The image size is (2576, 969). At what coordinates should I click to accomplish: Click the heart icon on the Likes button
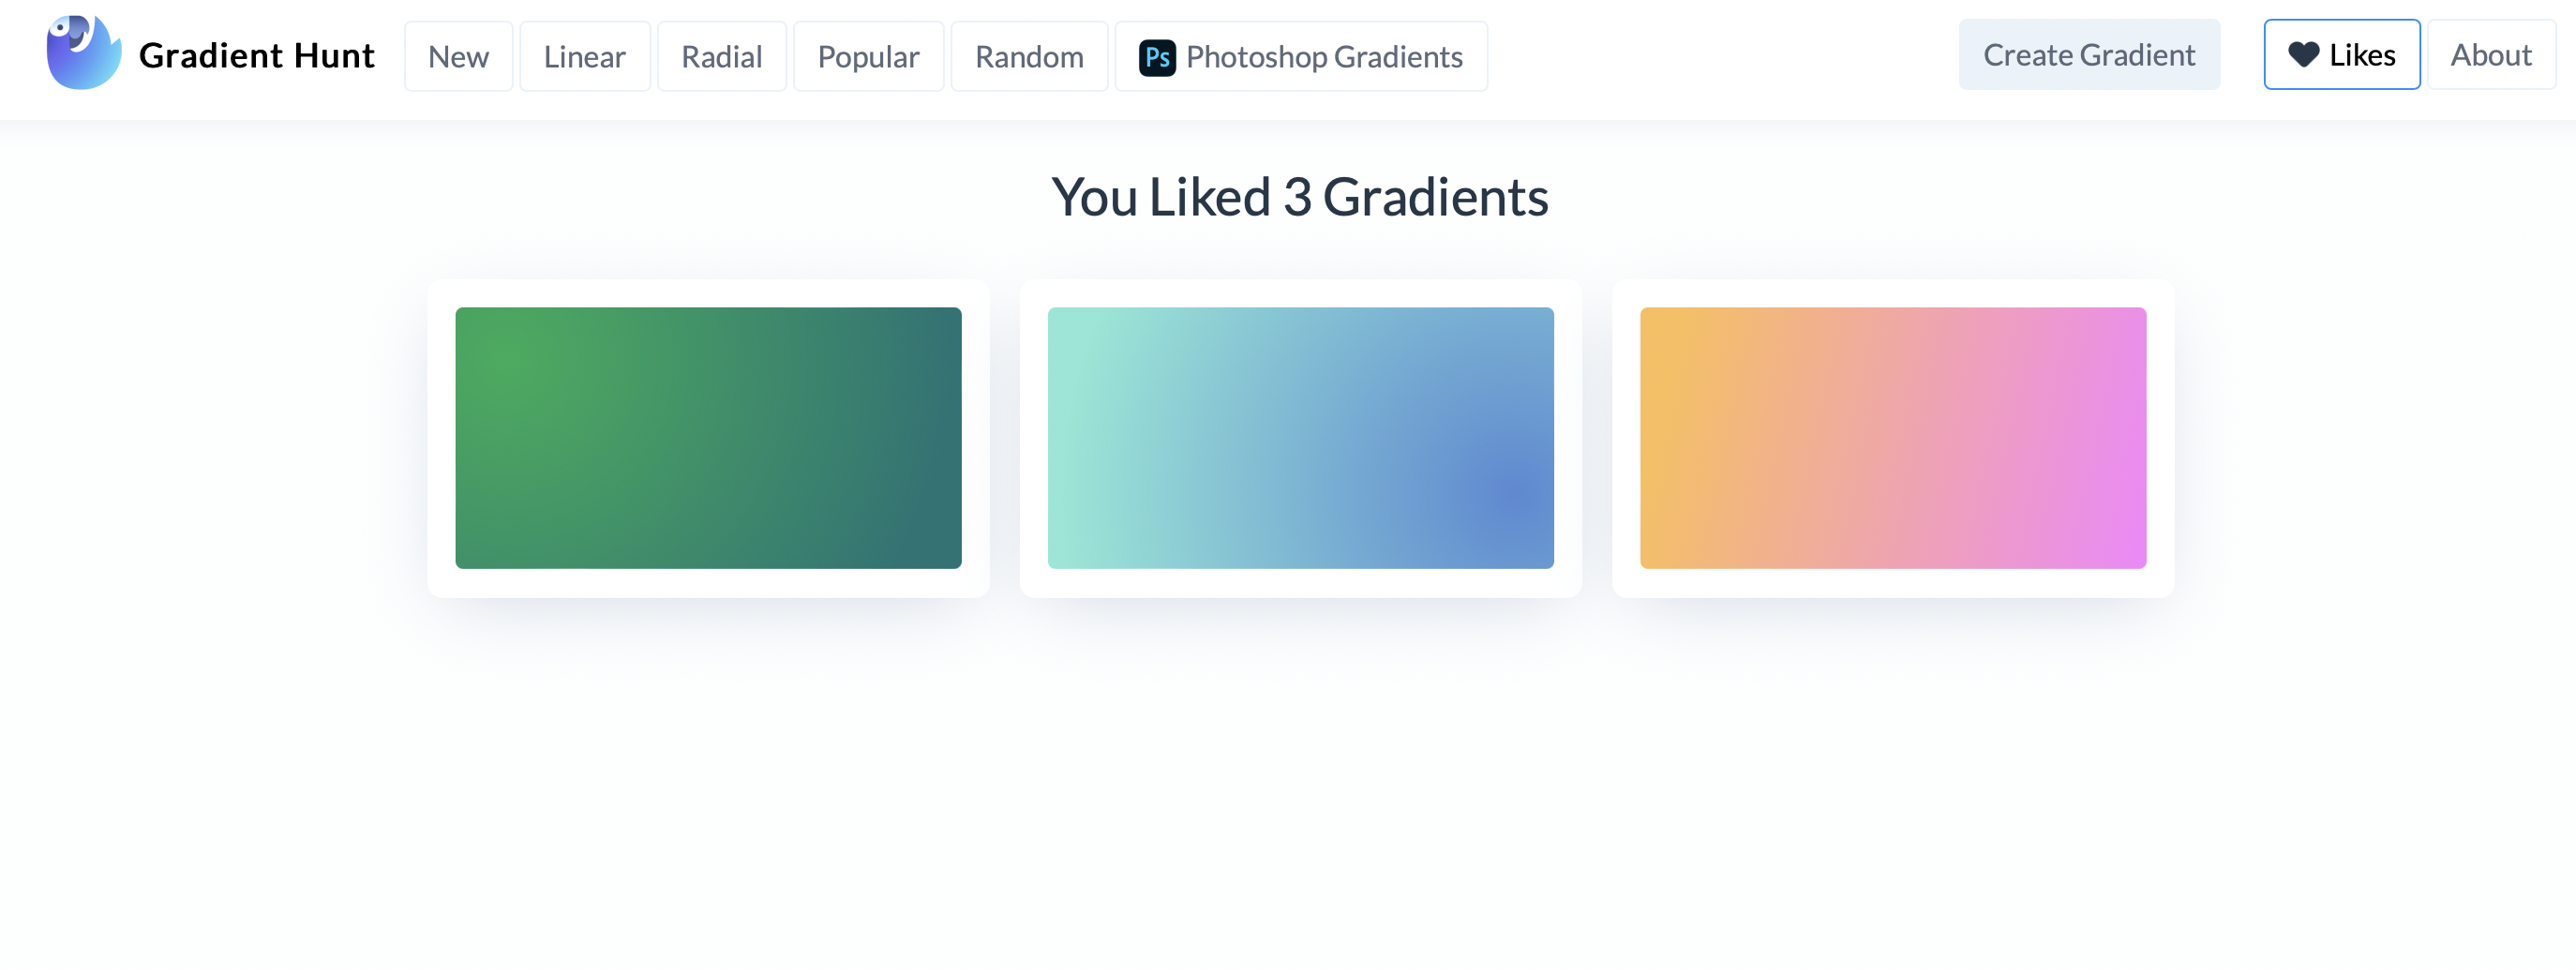point(2304,55)
